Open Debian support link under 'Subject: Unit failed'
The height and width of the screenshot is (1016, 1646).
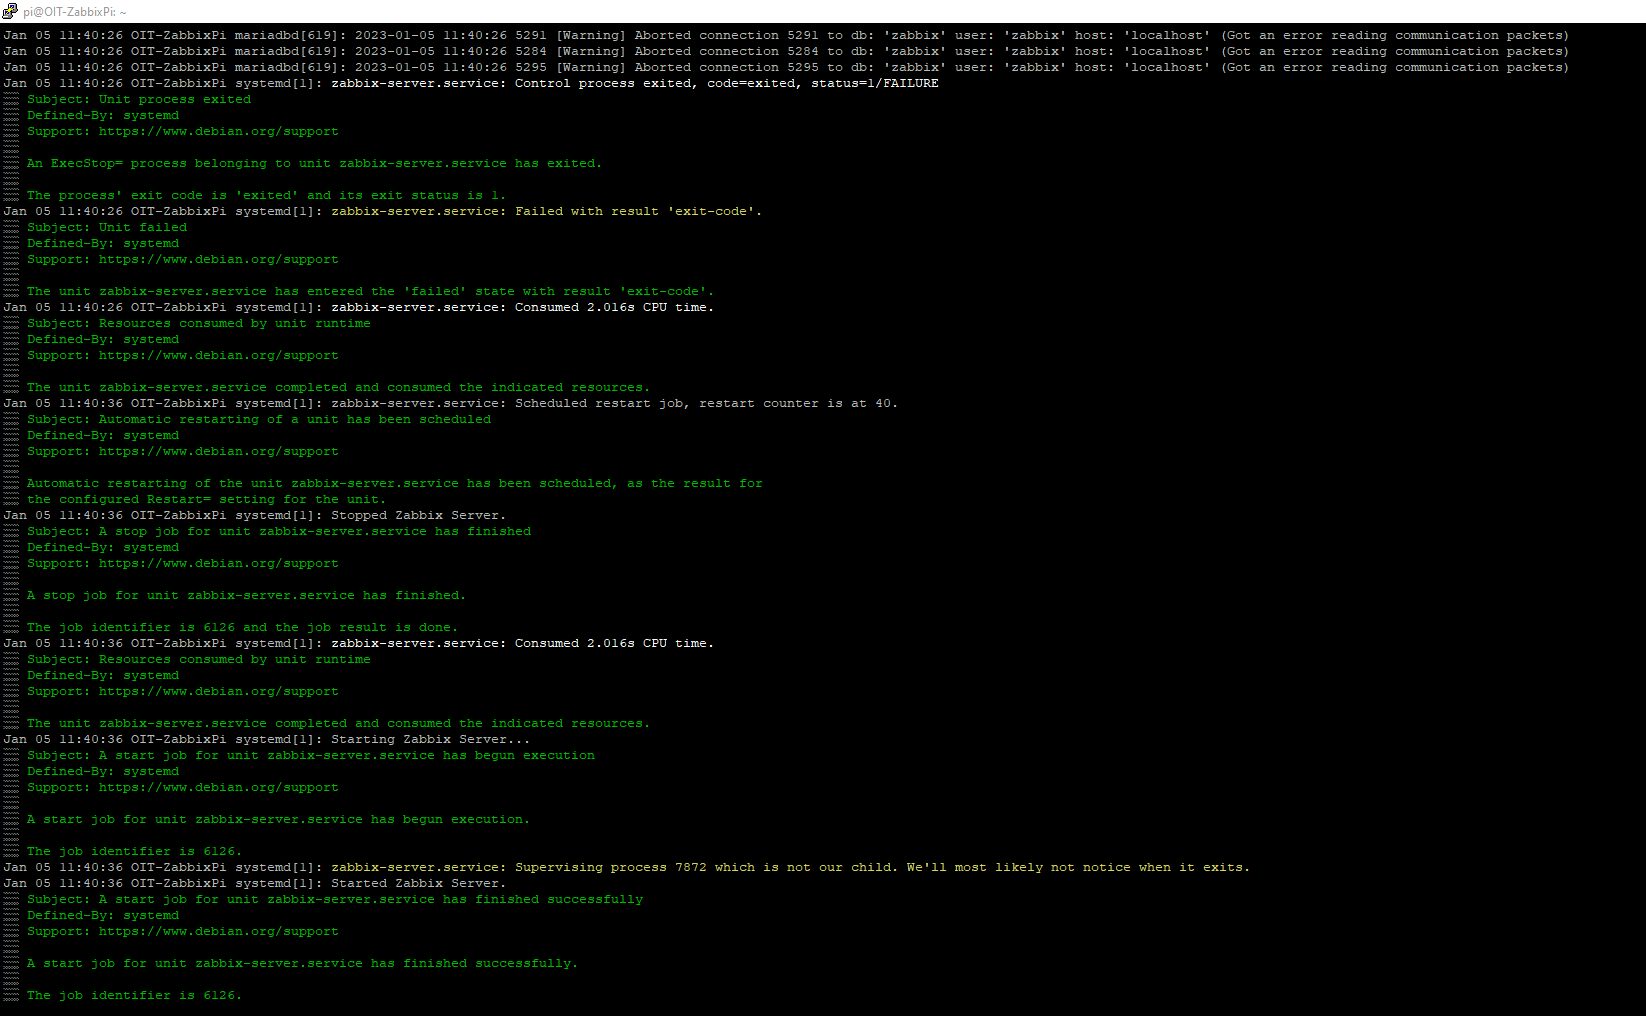pyautogui.click(x=218, y=259)
